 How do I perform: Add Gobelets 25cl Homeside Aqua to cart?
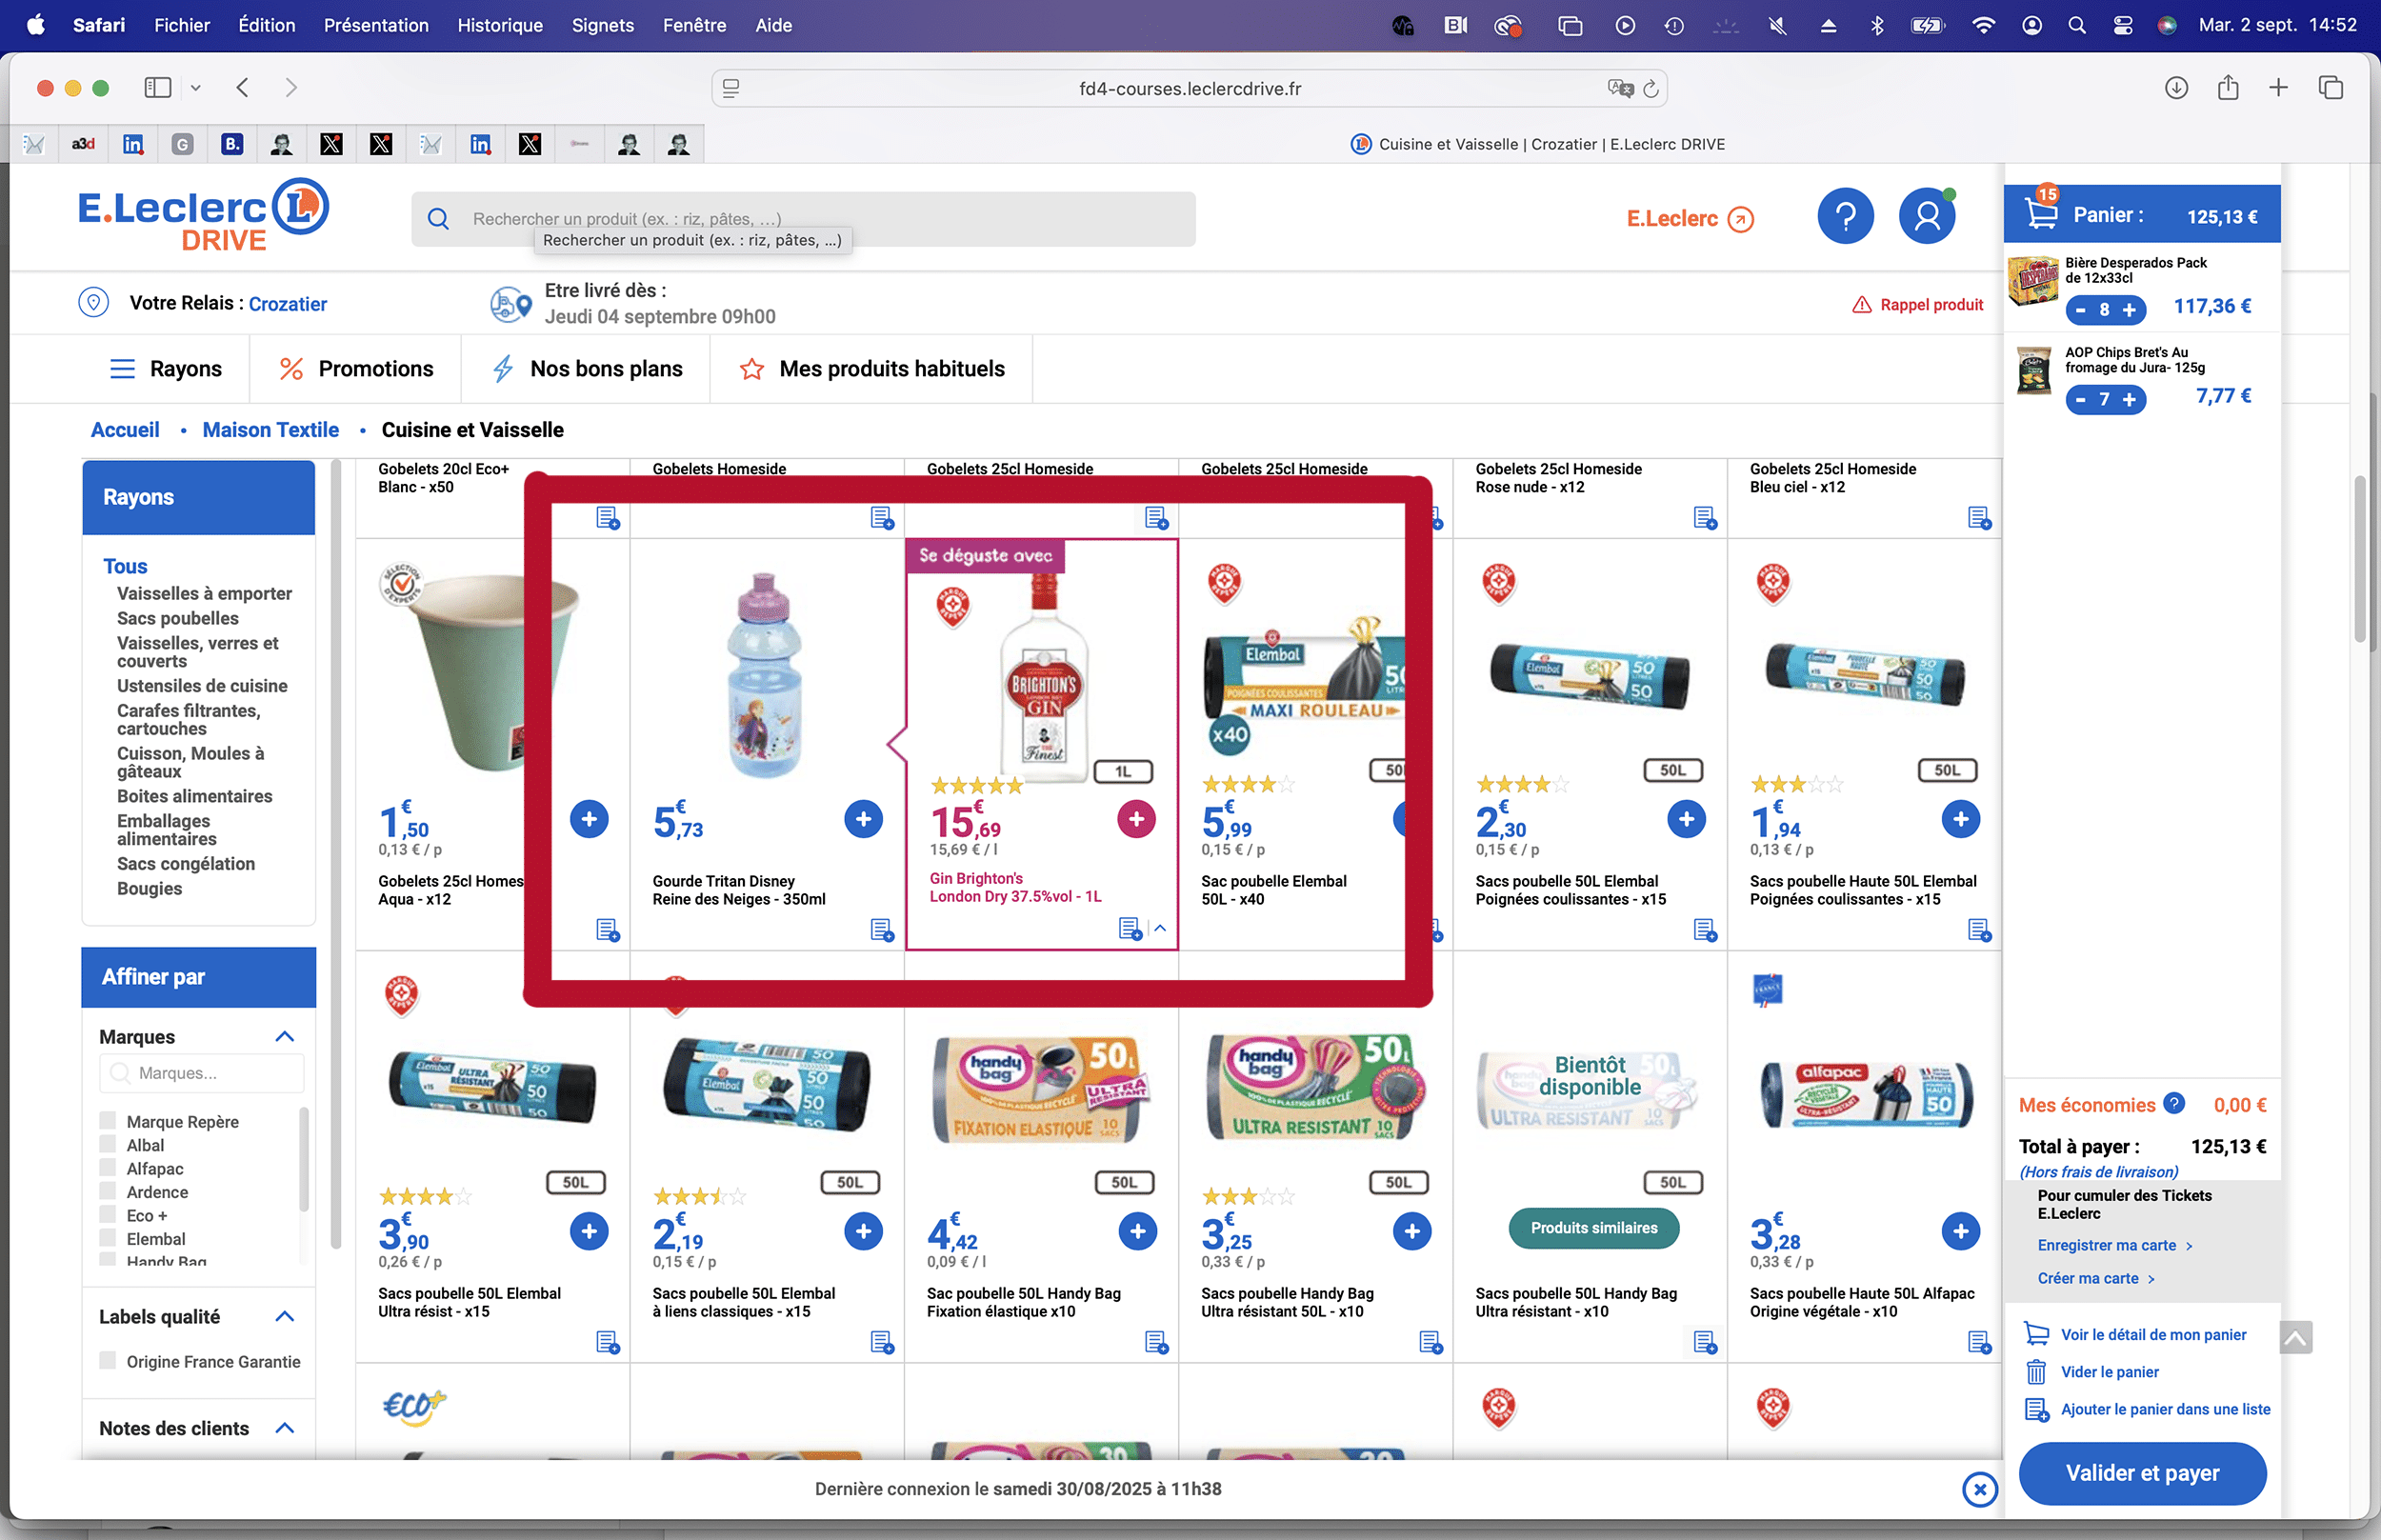point(589,819)
